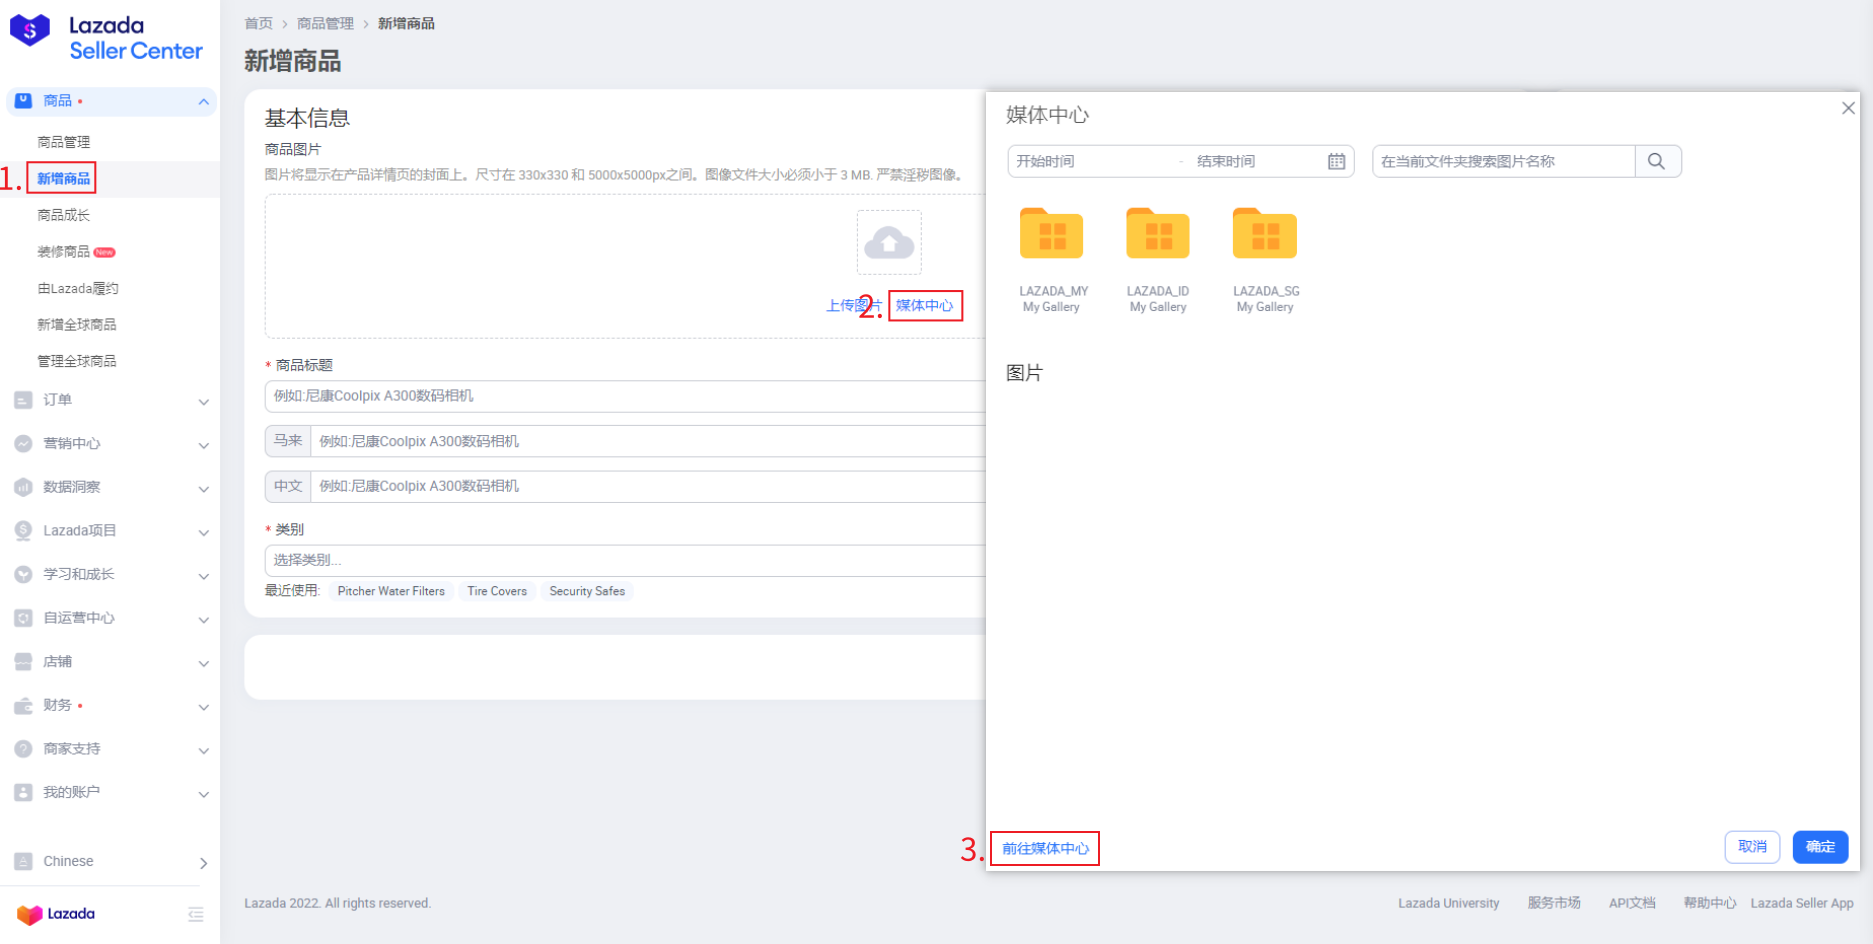Click the 商家支持 help icon
Image resolution: width=1873 pixels, height=944 pixels.
pyautogui.click(x=24, y=749)
